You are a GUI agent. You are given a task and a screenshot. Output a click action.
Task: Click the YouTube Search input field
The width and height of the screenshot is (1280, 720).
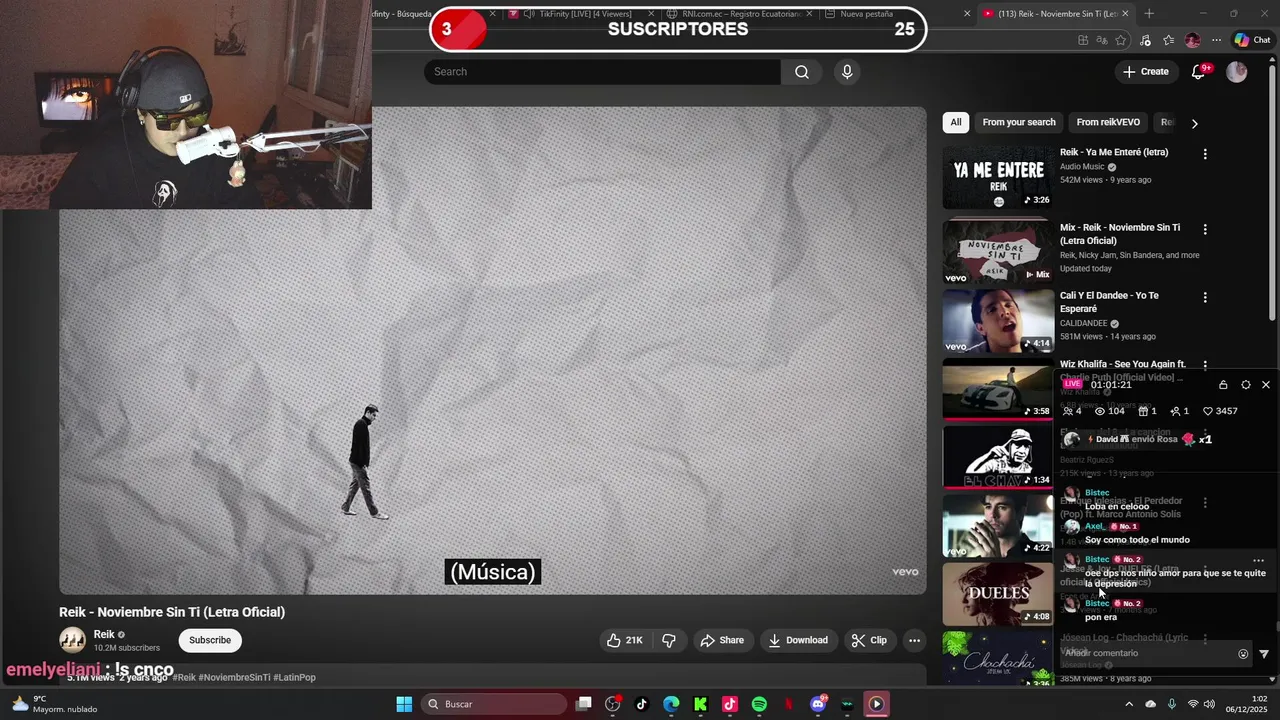[x=603, y=72]
